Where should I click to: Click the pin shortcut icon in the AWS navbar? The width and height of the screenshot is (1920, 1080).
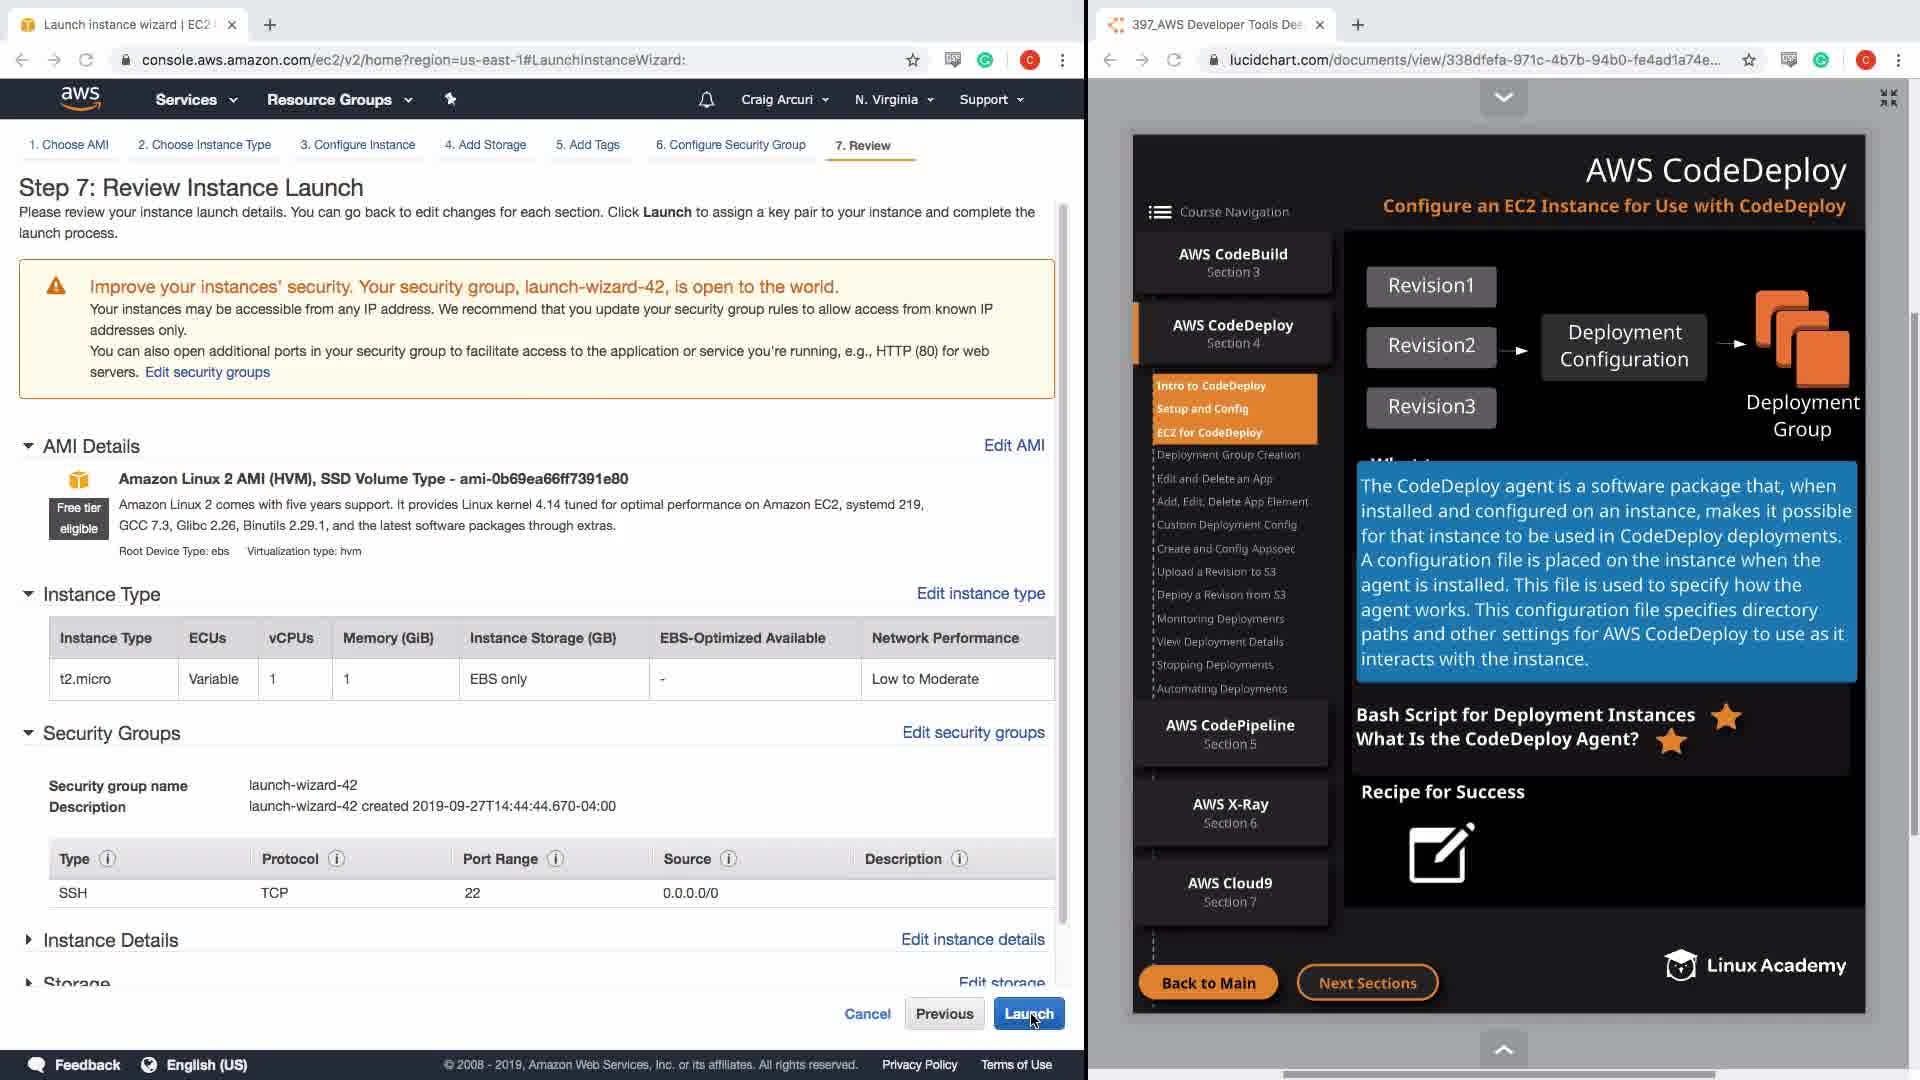(450, 99)
